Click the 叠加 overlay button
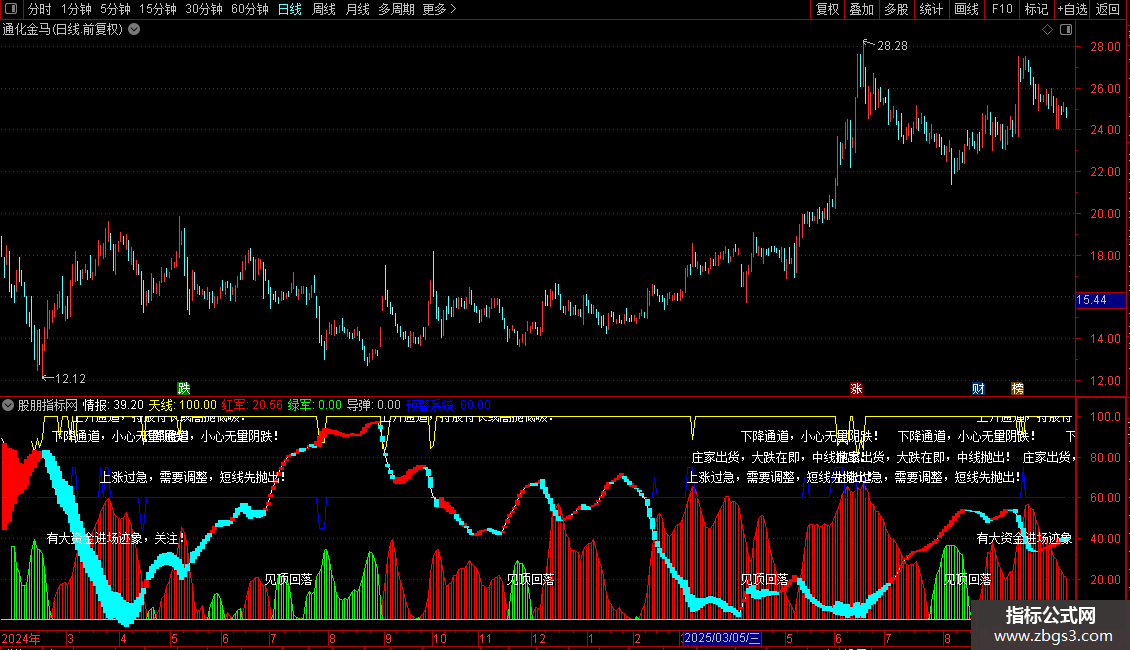This screenshot has width=1130, height=650. (862, 9)
